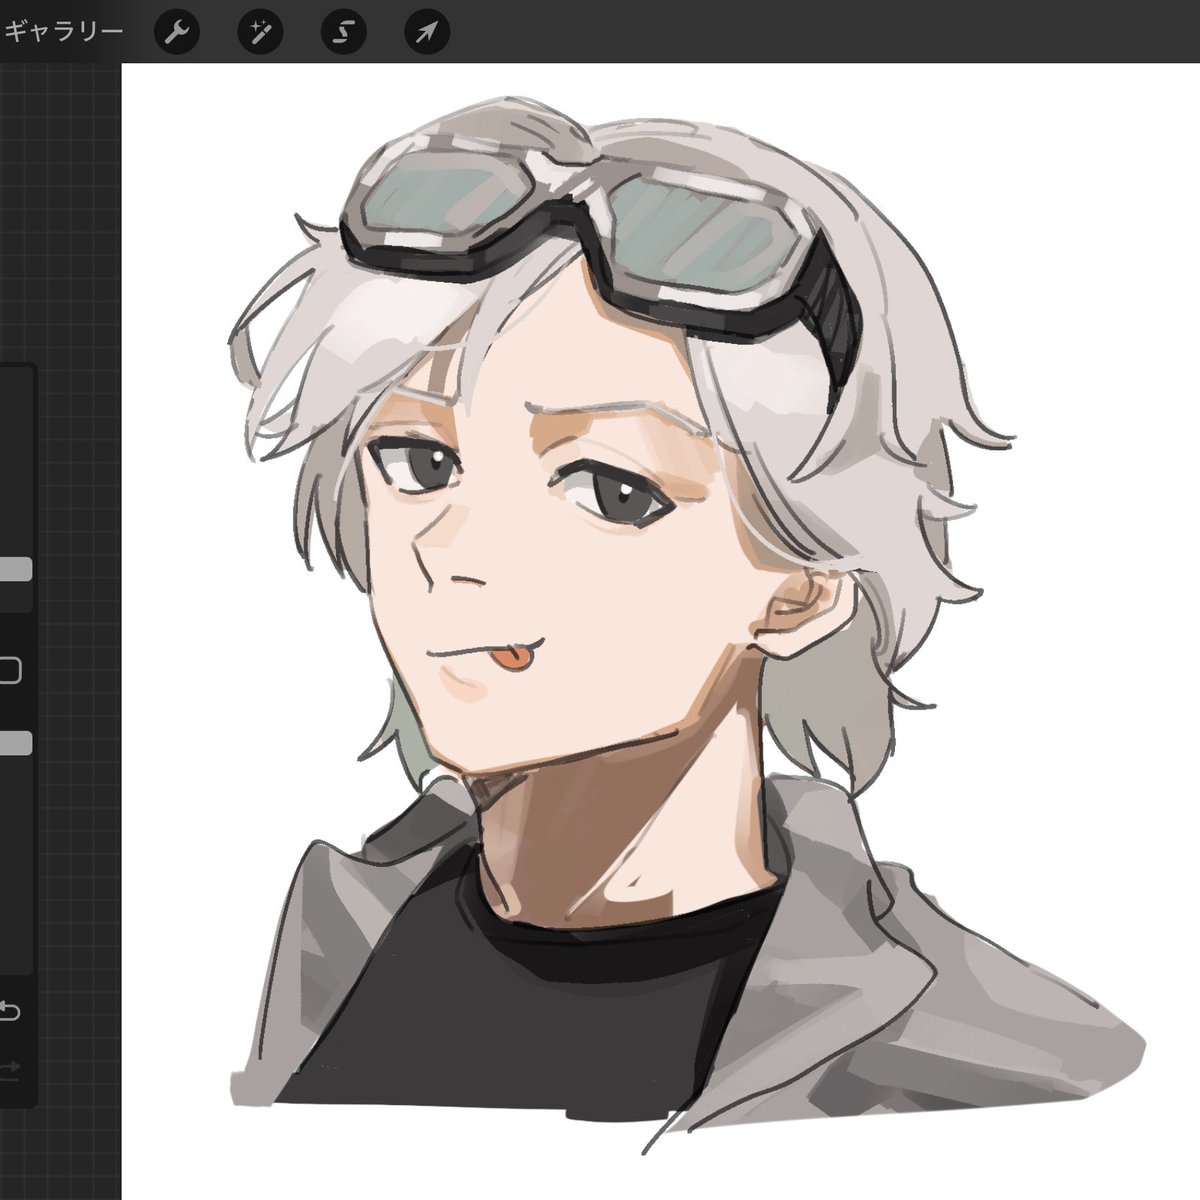Image resolution: width=1200 pixels, height=1200 pixels.
Task: Tap the square modify button in sidebar
Action: pyautogui.click(x=9, y=670)
